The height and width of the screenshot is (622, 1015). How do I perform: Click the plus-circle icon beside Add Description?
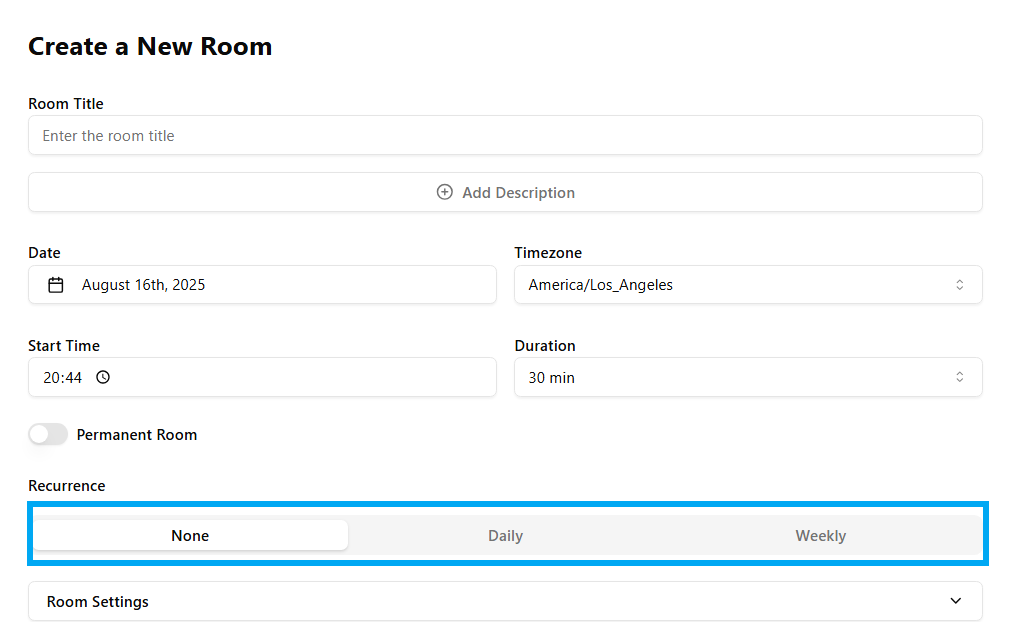445,192
